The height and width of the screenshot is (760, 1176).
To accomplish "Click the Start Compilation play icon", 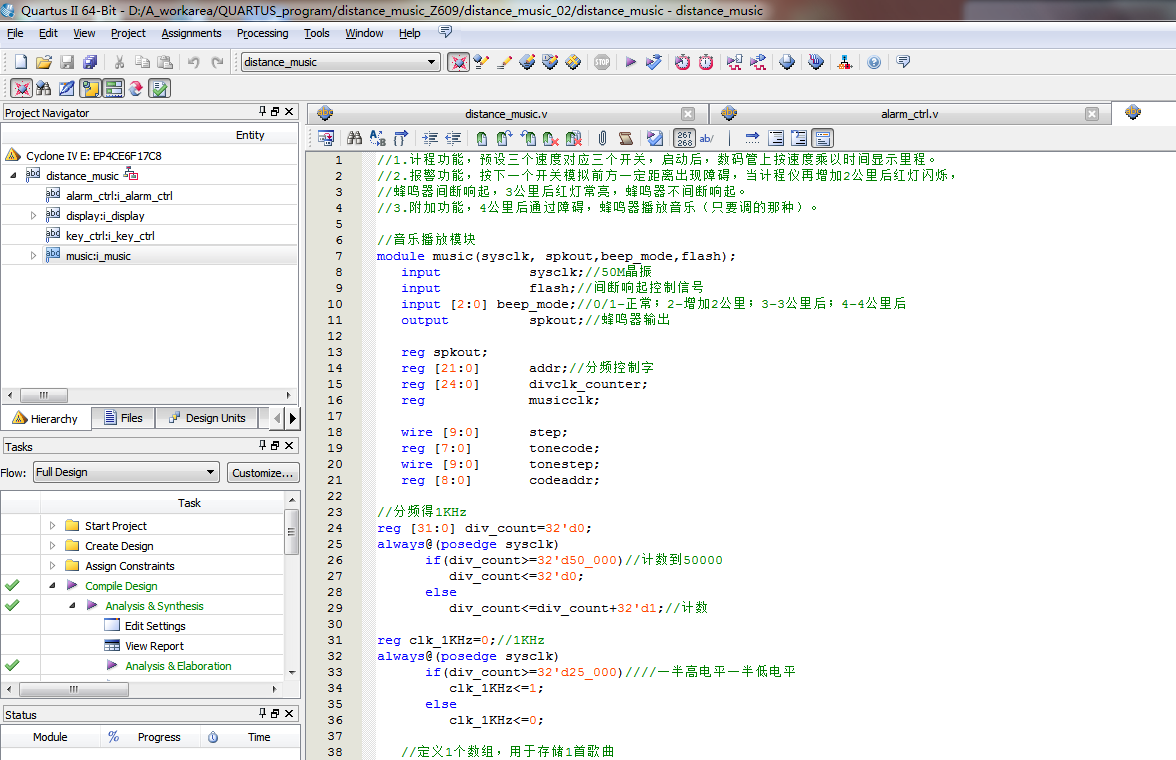I will [x=631, y=62].
